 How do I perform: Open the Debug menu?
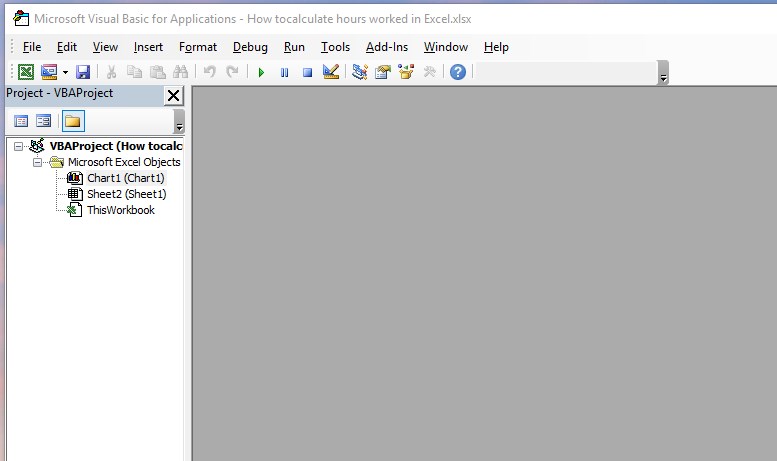(250, 47)
